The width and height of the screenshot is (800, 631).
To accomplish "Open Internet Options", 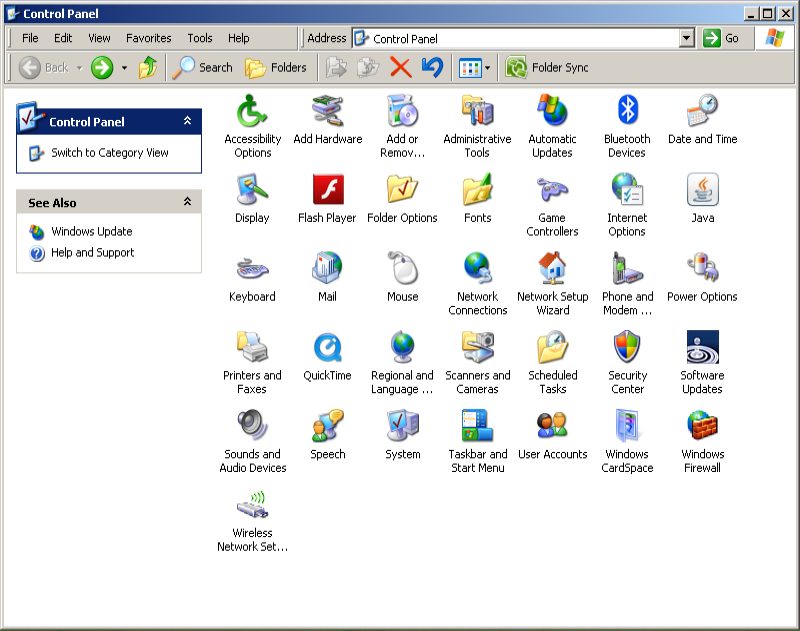I will click(x=627, y=205).
